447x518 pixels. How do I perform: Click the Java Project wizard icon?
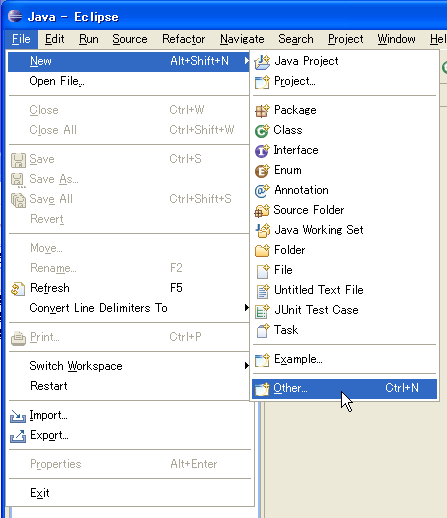[x=262, y=62]
